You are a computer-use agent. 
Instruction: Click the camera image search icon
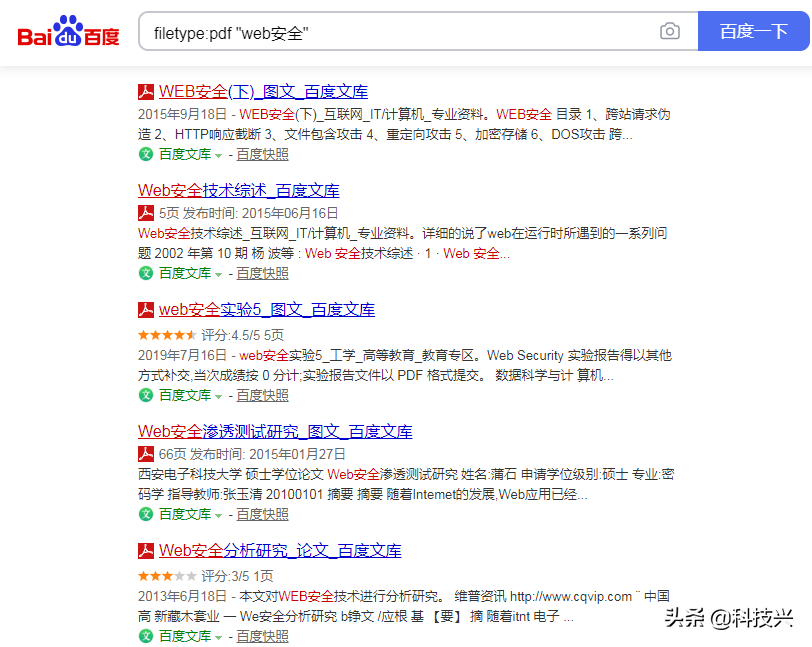(x=669, y=32)
